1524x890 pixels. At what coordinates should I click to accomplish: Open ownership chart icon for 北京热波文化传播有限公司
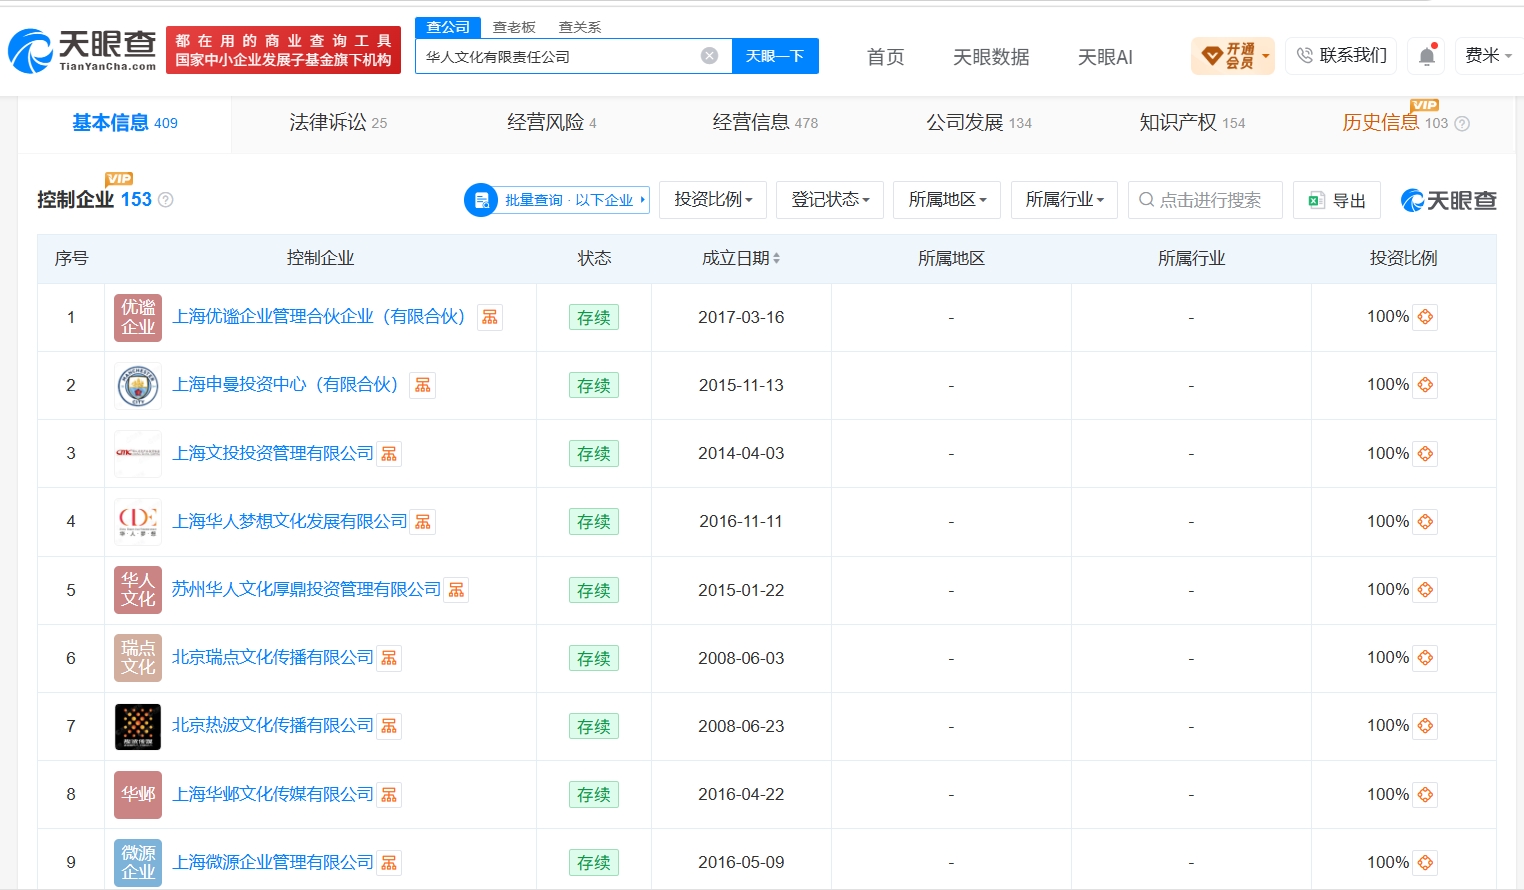tap(389, 726)
